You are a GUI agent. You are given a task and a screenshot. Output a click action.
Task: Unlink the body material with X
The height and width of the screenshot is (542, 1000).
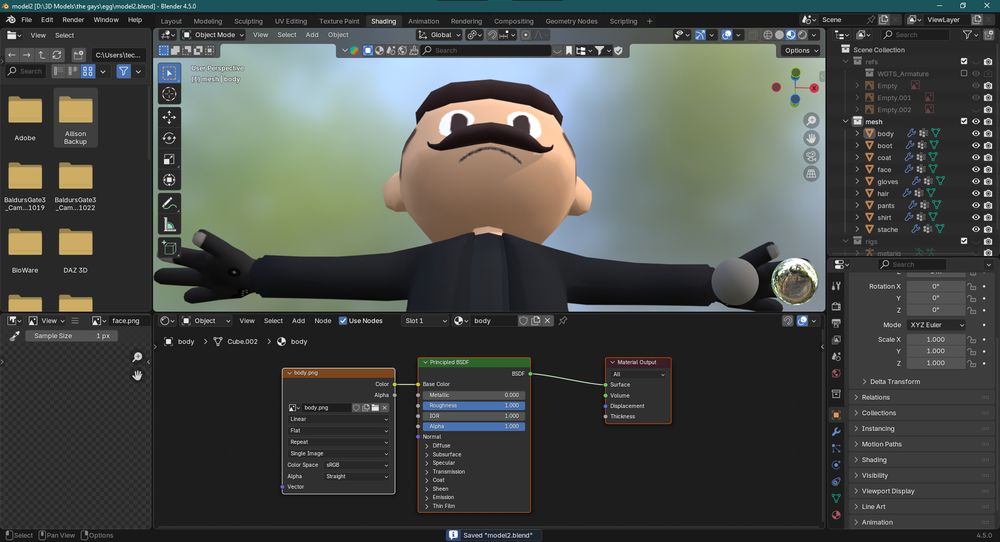547,321
